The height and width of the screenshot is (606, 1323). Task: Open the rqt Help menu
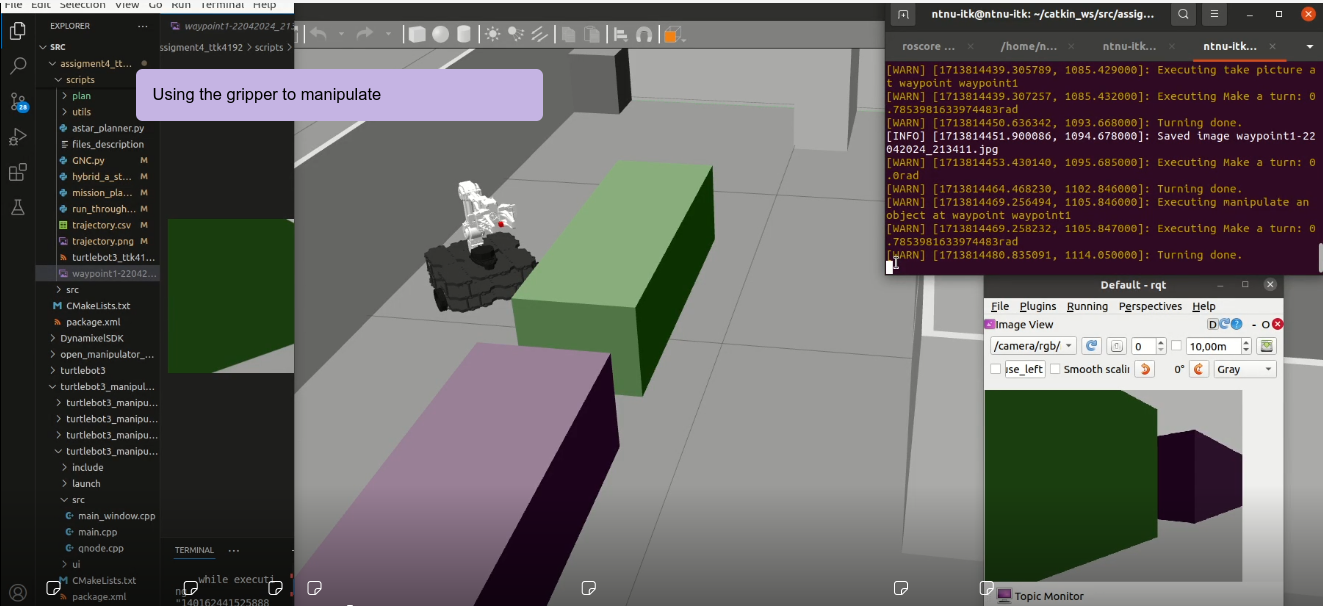(1204, 306)
